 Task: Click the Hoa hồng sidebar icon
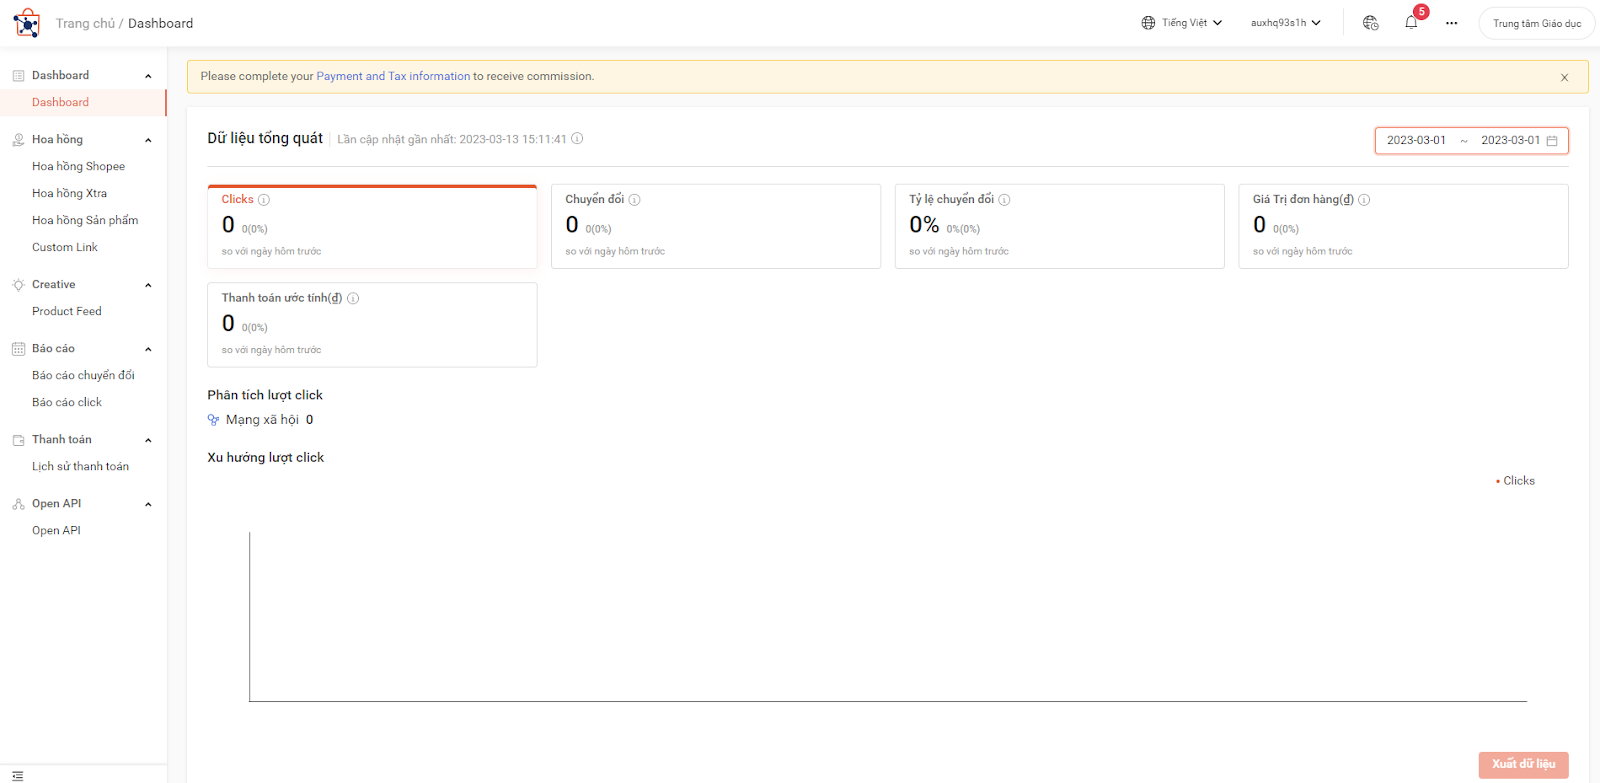18,140
